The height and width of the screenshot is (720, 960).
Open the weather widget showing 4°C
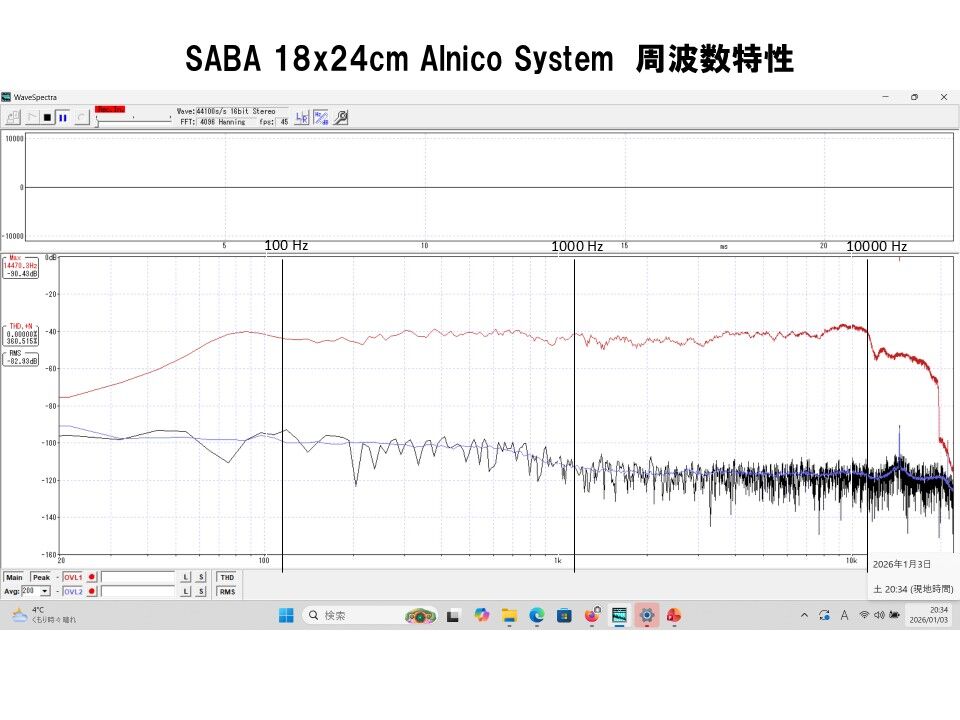coord(44,615)
